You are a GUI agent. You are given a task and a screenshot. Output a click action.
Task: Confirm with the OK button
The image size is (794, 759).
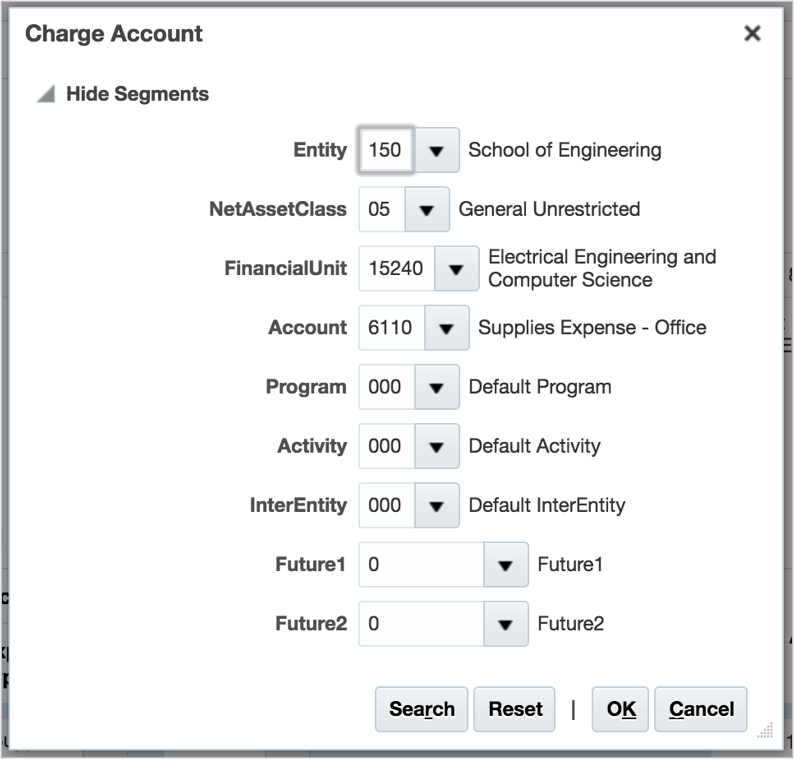pyautogui.click(x=620, y=709)
